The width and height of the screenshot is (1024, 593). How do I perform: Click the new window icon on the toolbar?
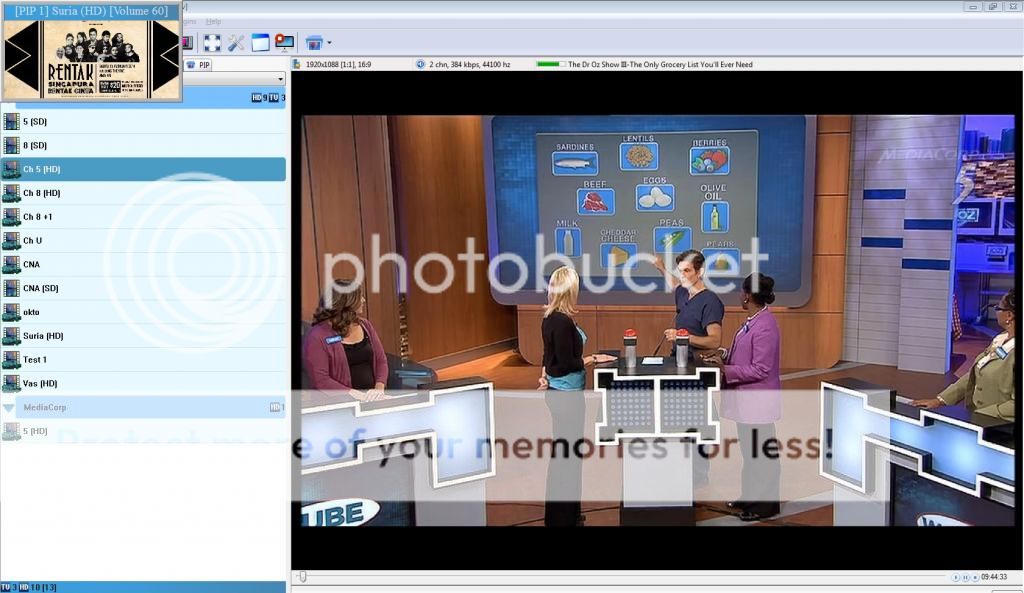(x=260, y=42)
